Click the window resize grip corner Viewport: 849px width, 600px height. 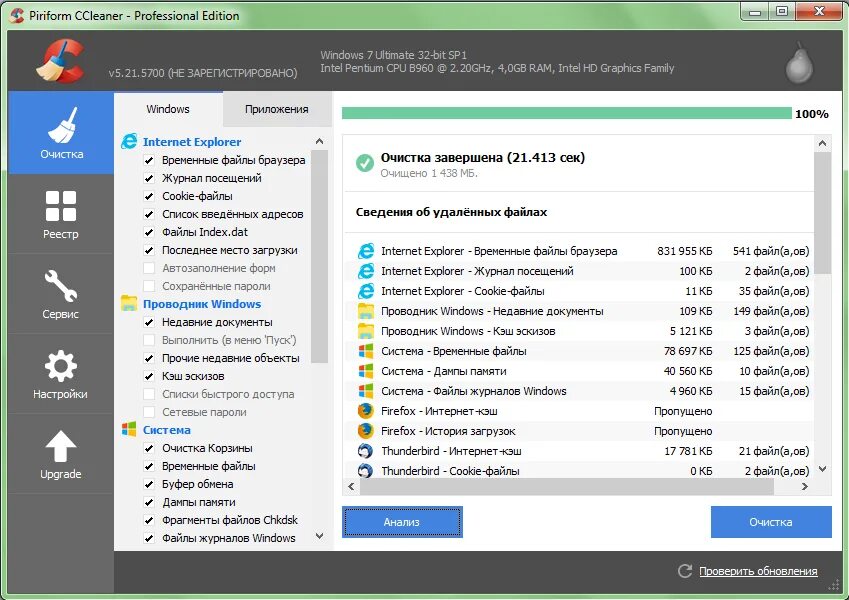[833, 585]
